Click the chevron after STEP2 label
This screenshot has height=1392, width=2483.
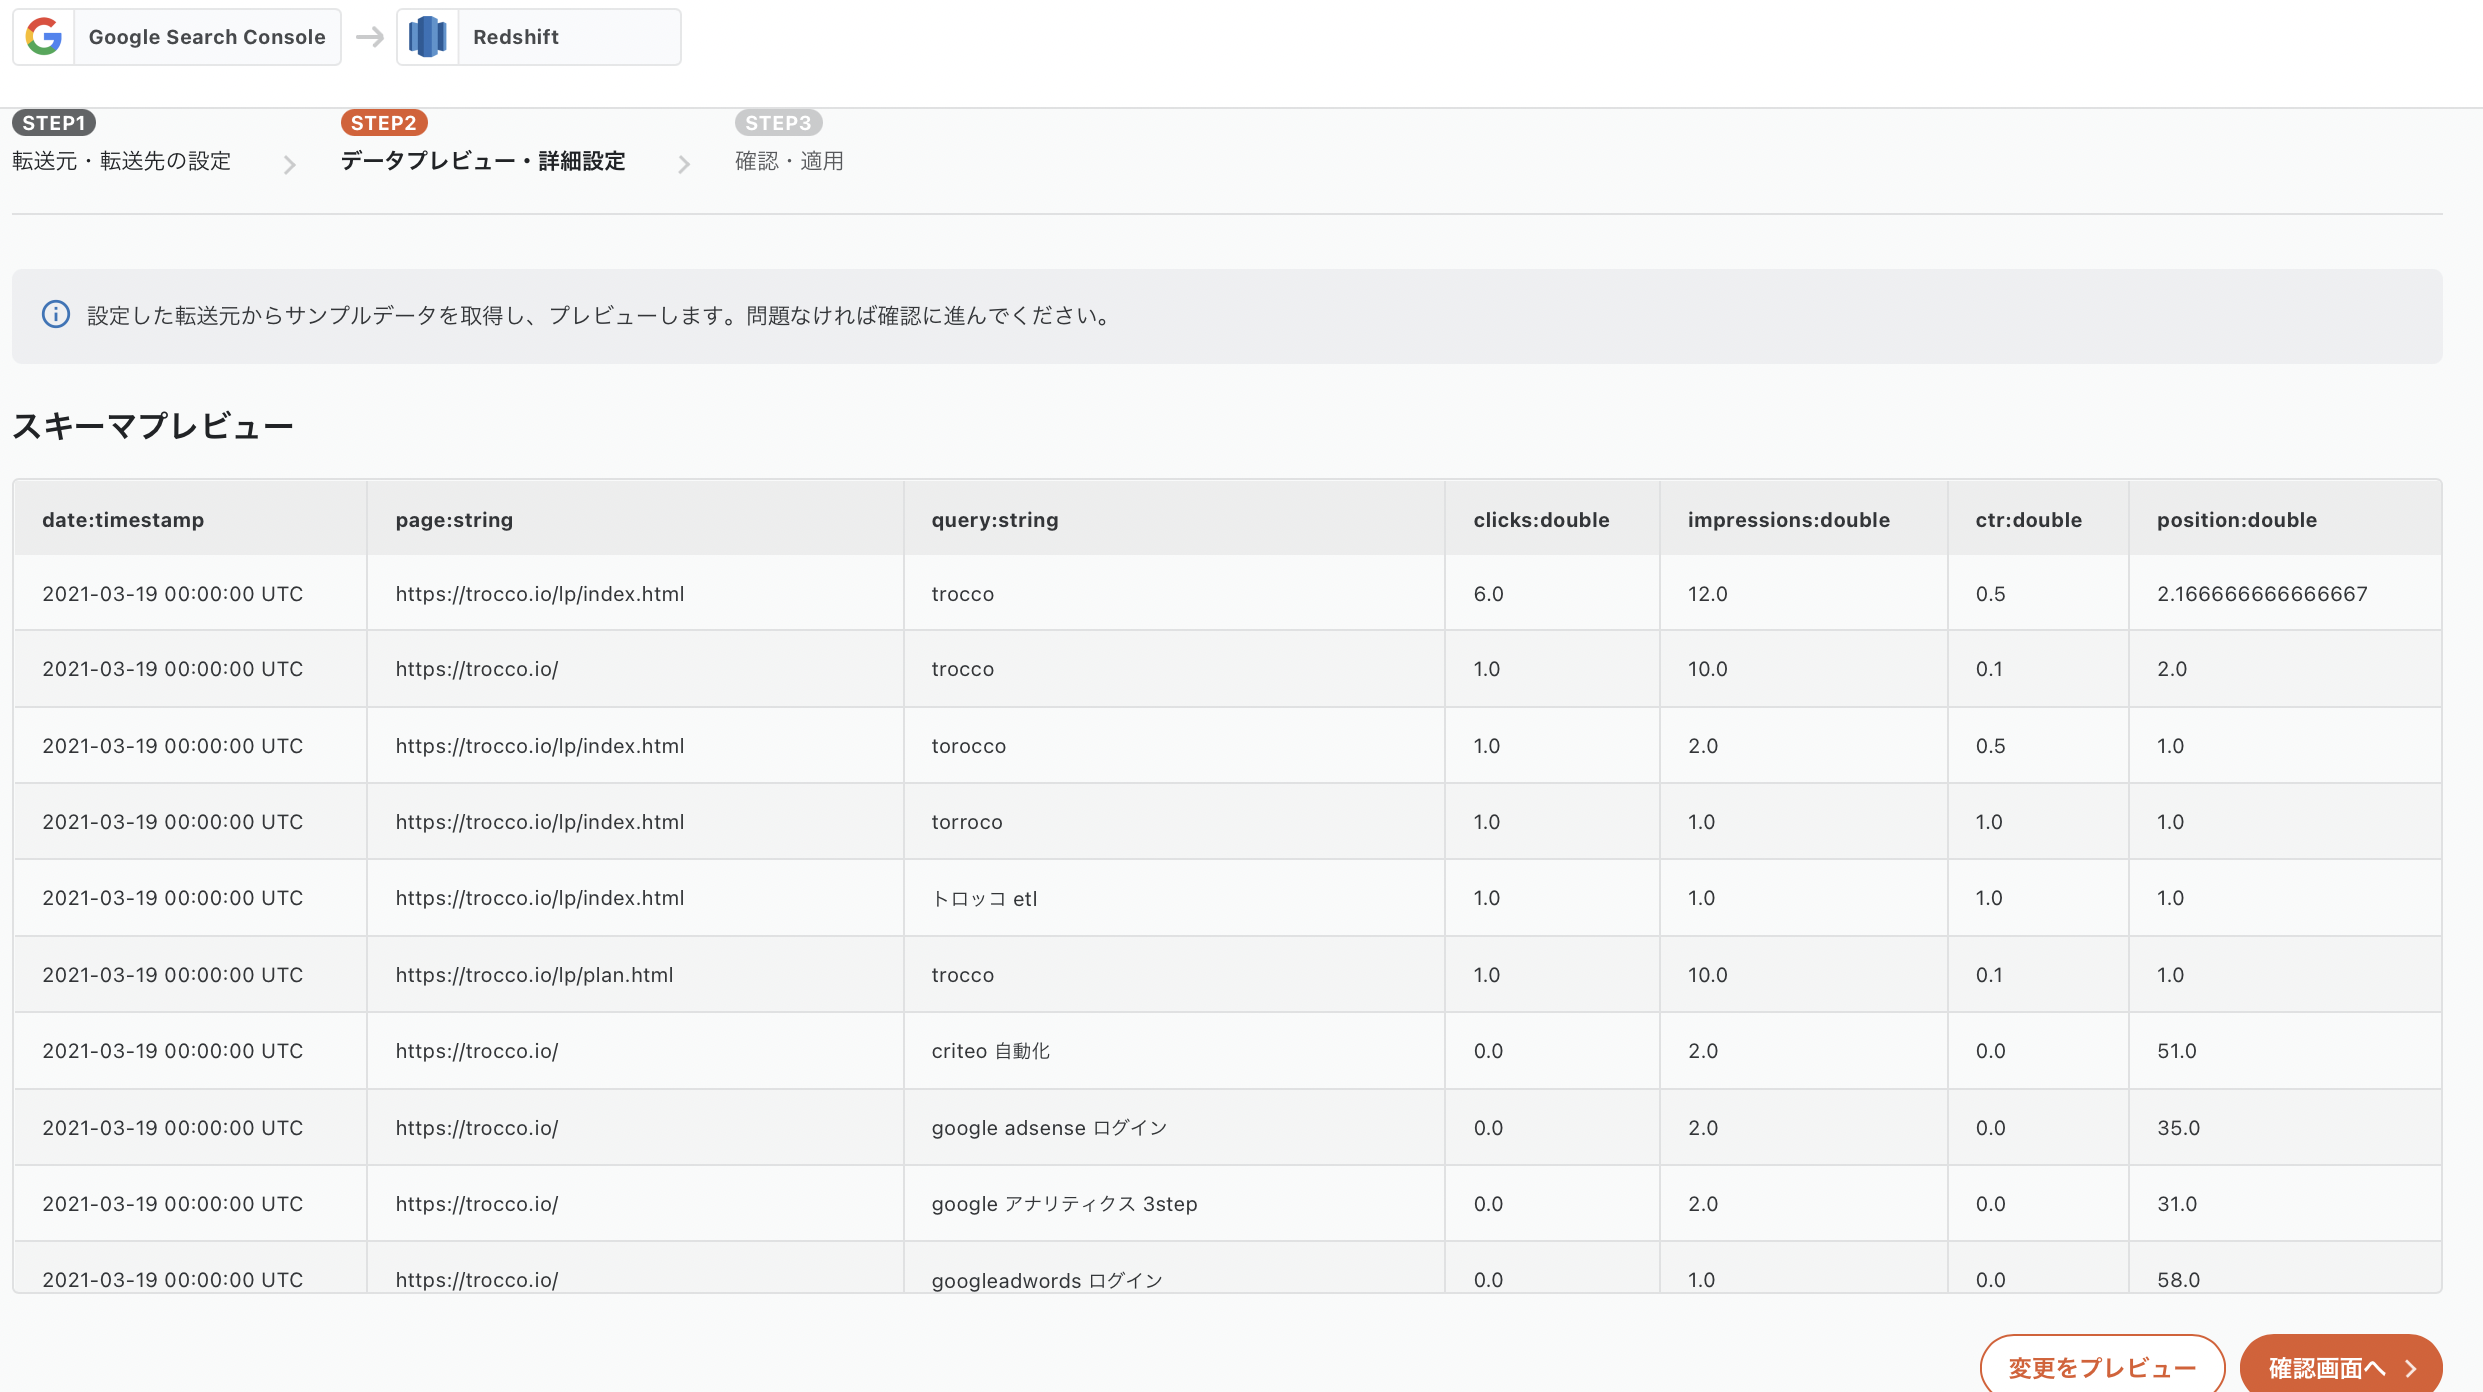click(x=684, y=164)
